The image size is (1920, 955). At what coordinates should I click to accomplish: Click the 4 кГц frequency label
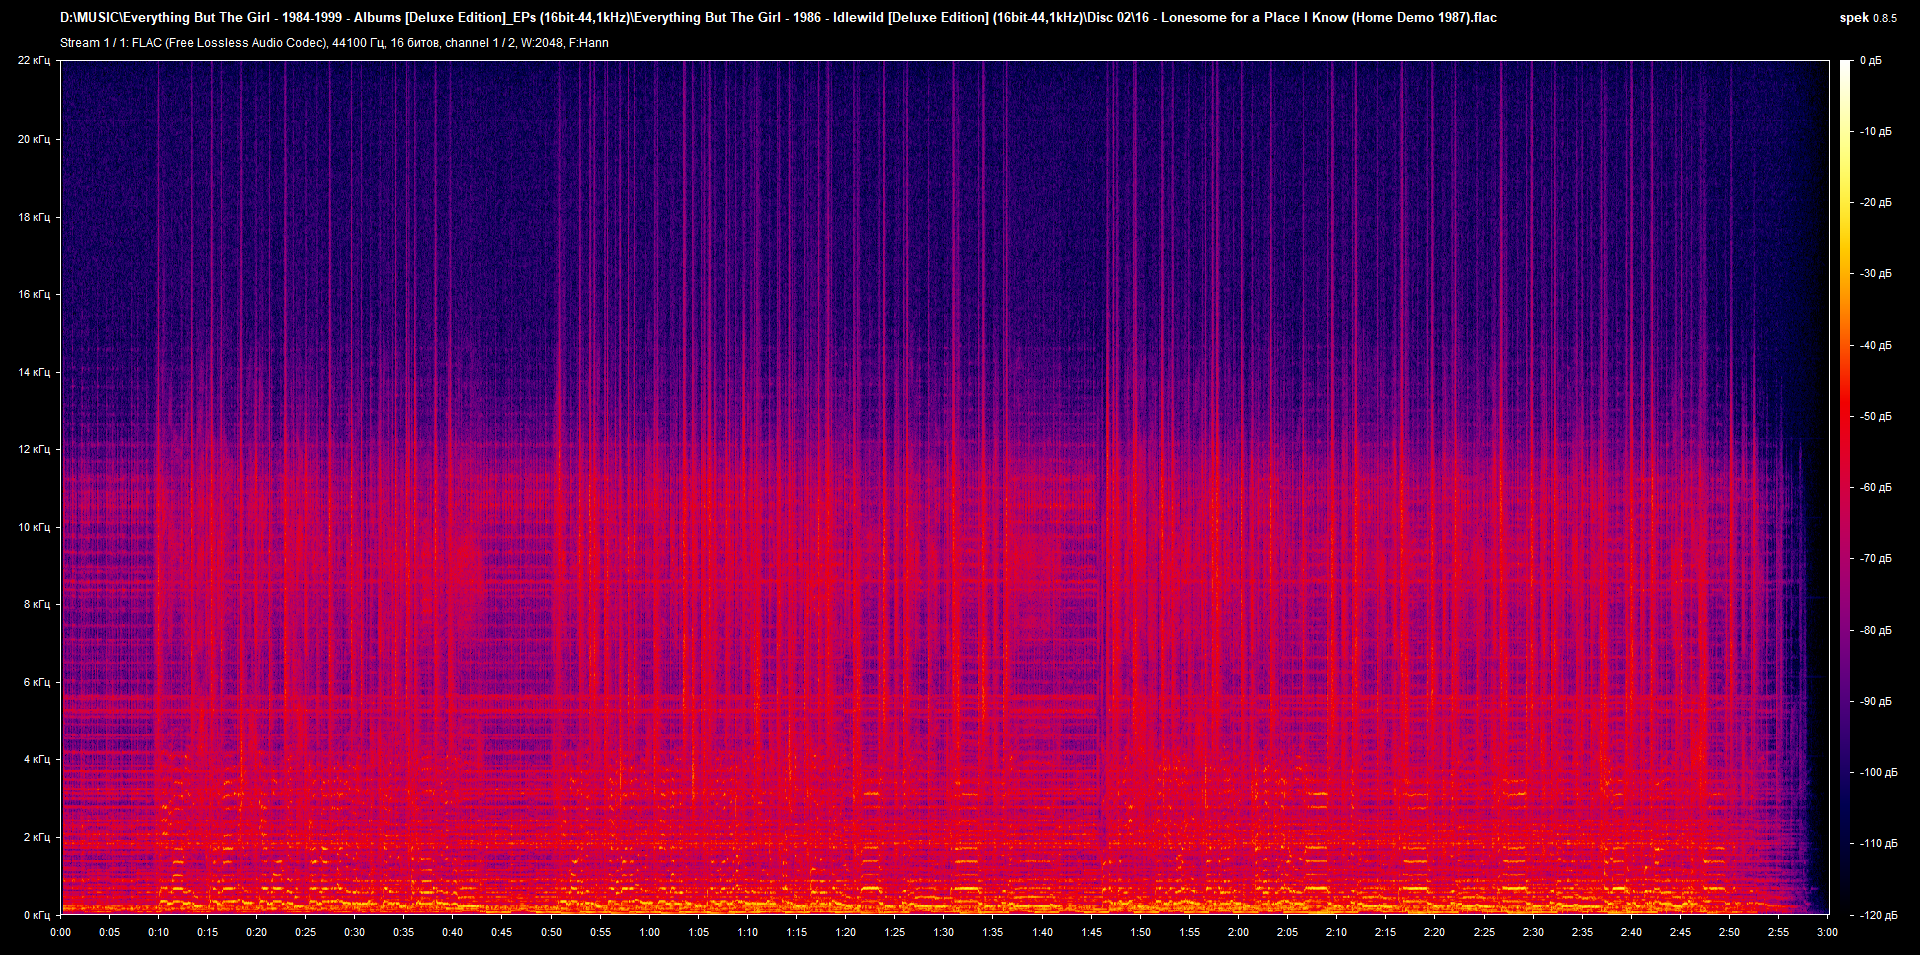click(x=37, y=759)
